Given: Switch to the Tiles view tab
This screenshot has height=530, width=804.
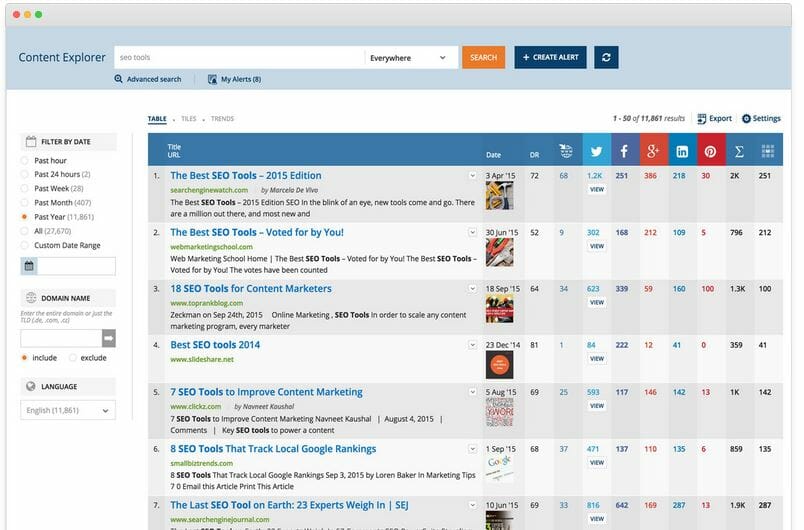Looking at the screenshot, I should pos(188,119).
